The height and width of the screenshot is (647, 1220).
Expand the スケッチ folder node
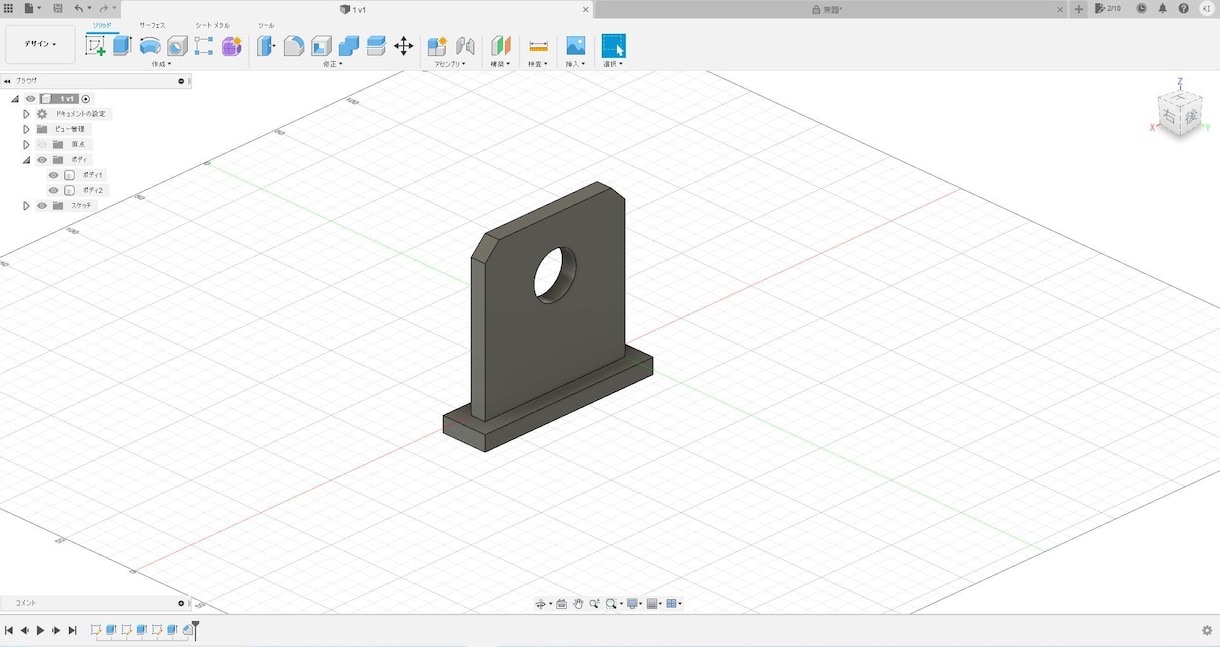(27, 206)
